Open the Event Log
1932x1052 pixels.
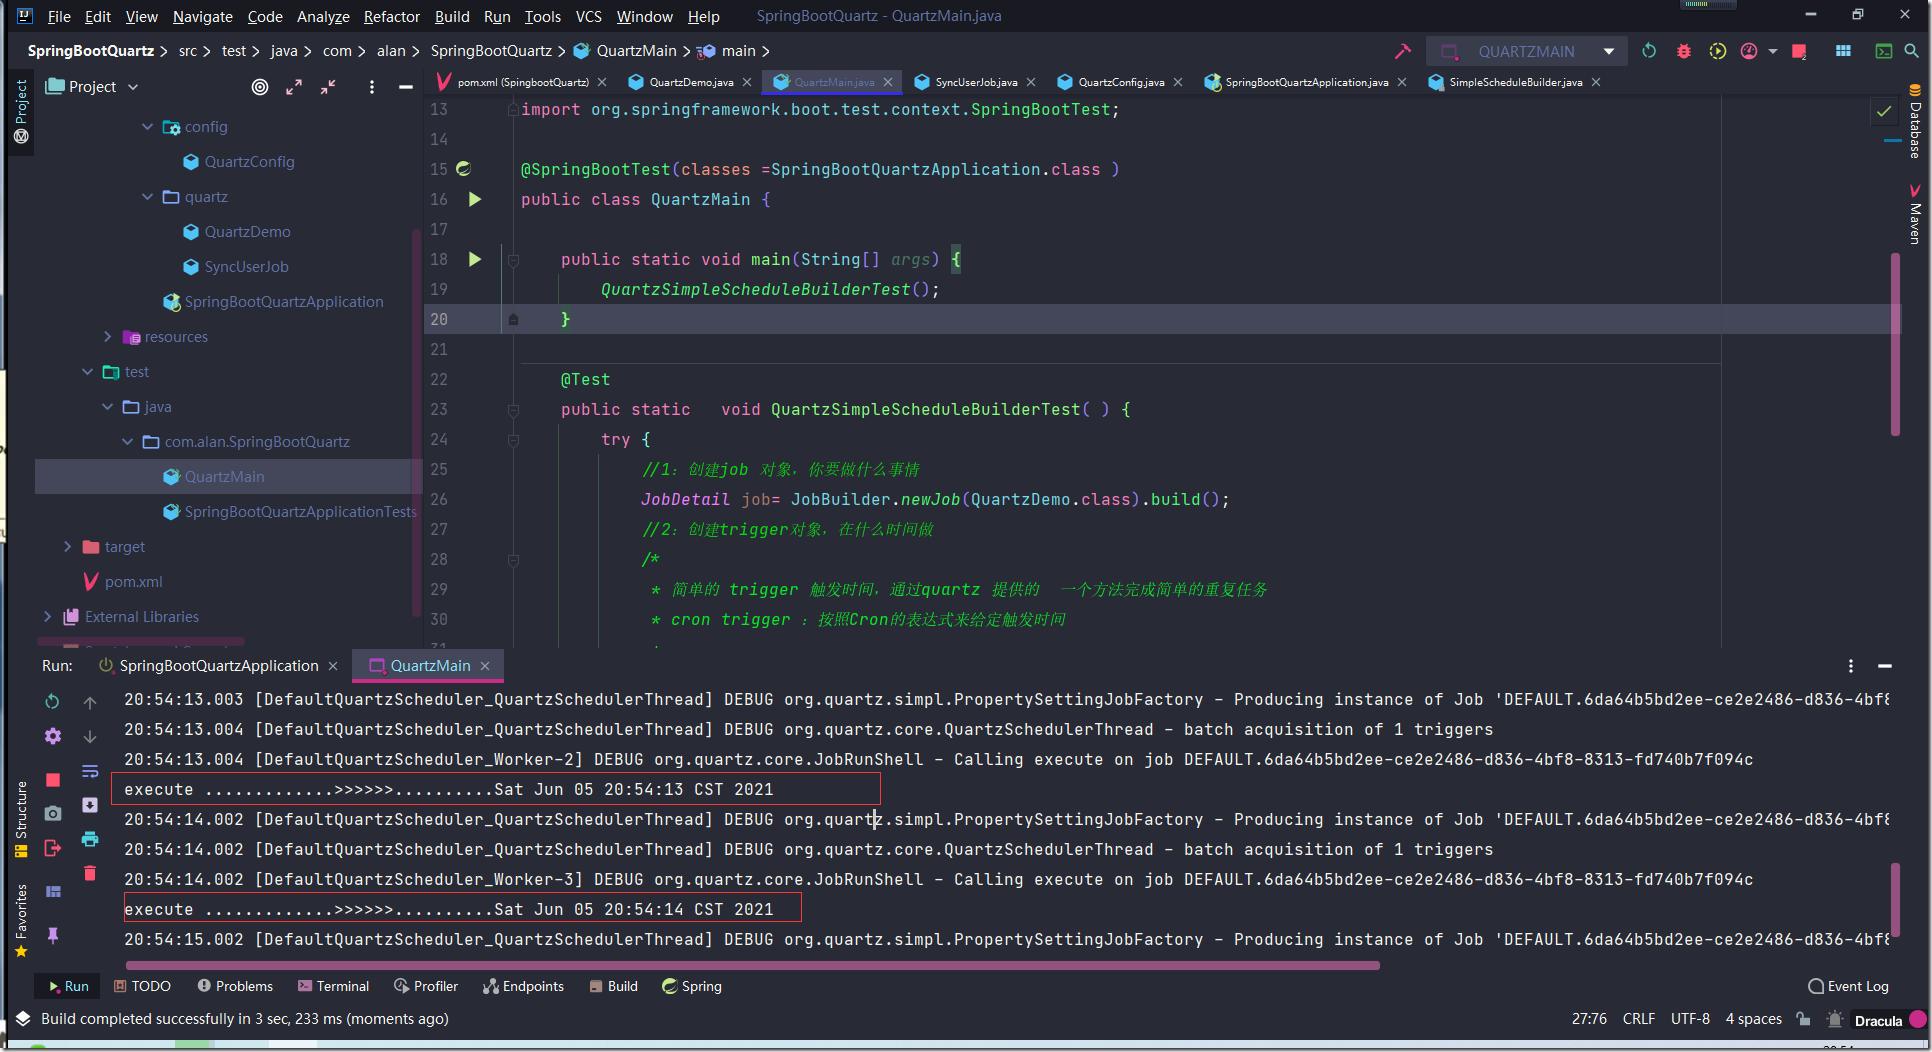1849,986
